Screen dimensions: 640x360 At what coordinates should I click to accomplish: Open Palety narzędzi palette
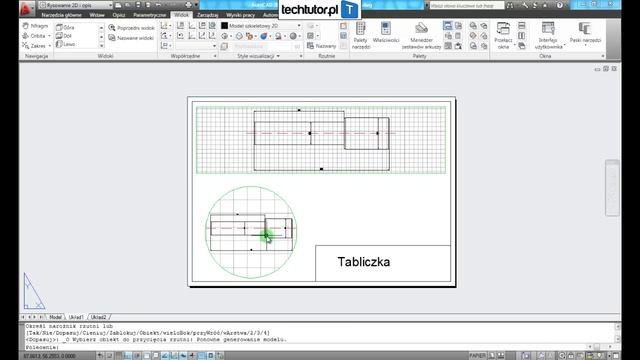click(x=361, y=36)
